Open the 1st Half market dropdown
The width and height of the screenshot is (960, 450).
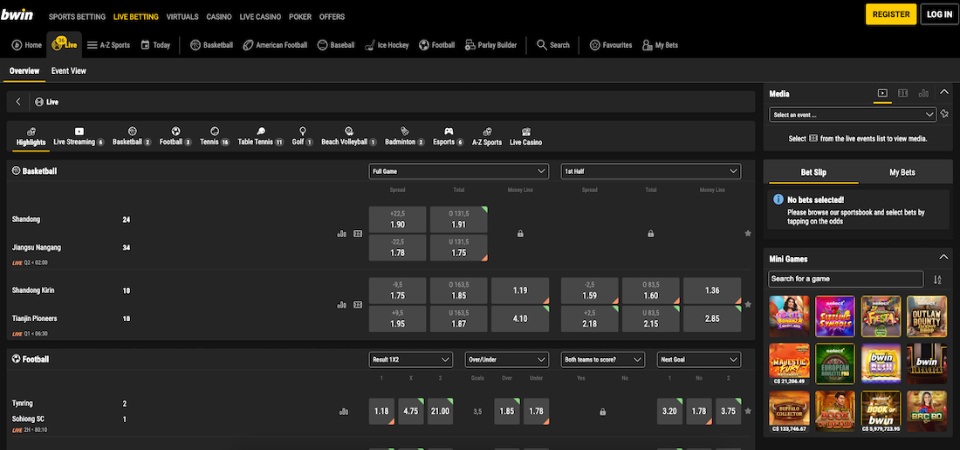point(651,171)
